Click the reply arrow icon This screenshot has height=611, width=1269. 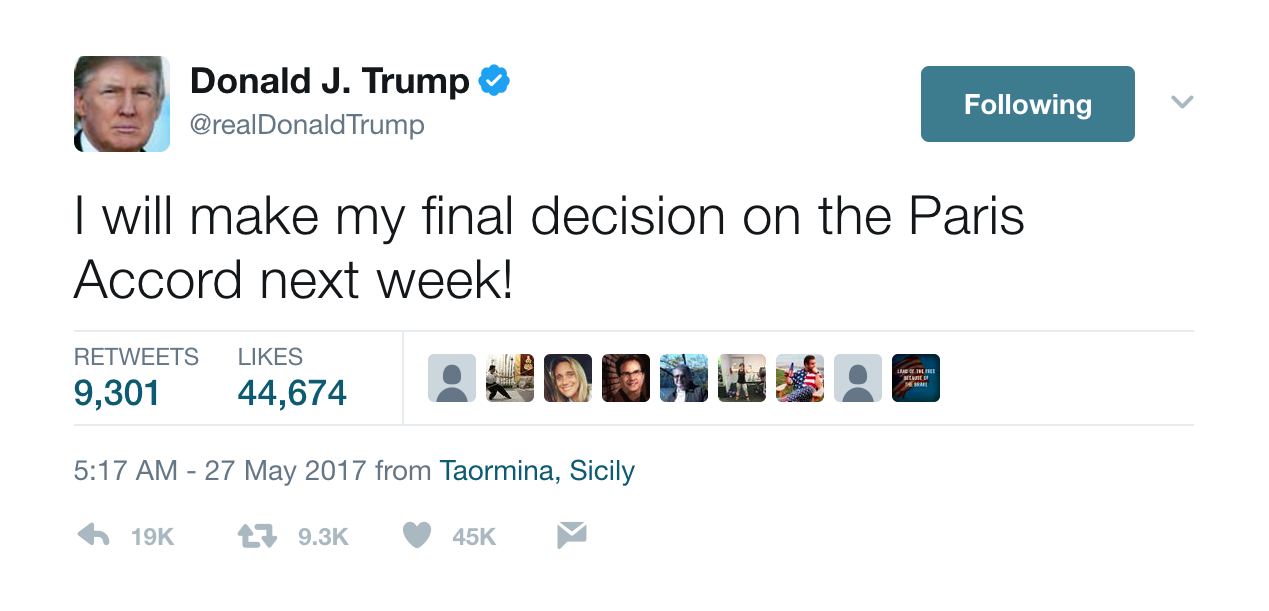[x=93, y=536]
